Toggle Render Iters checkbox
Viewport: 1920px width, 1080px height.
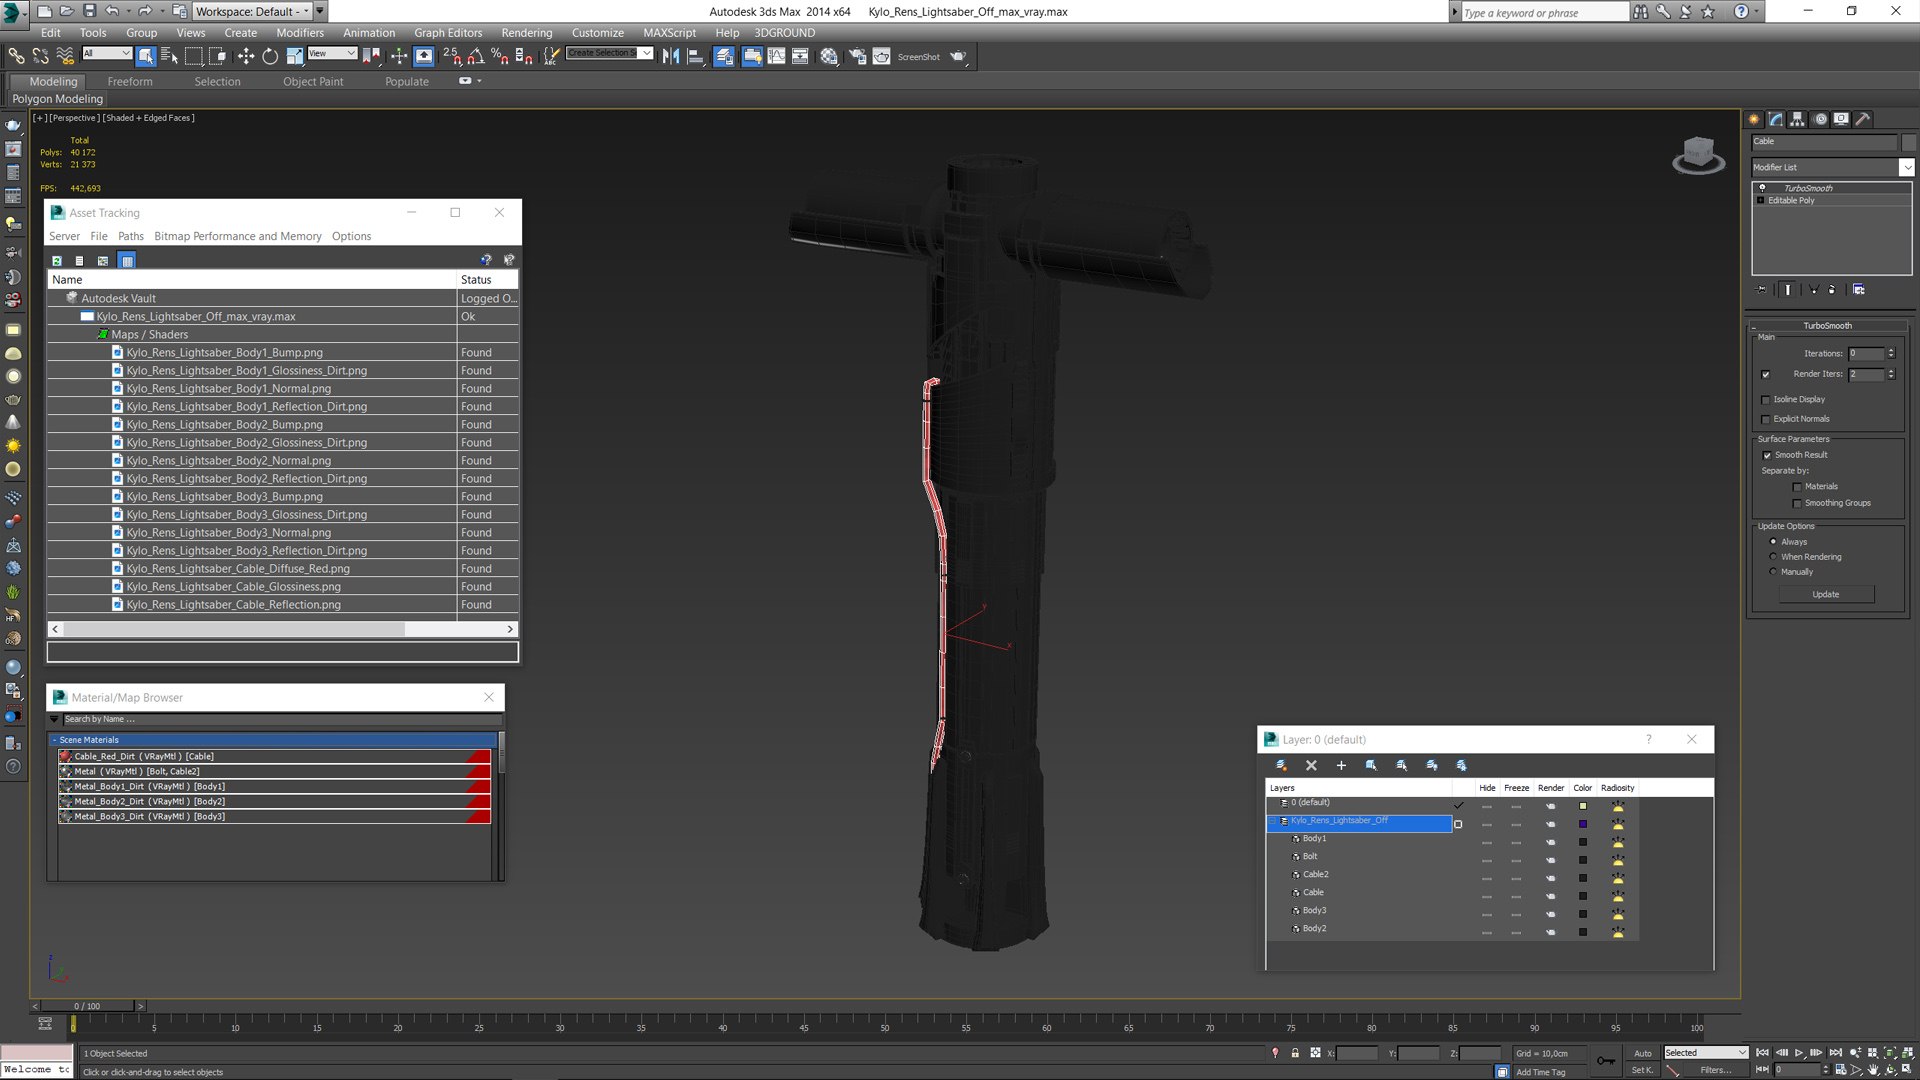(1766, 375)
